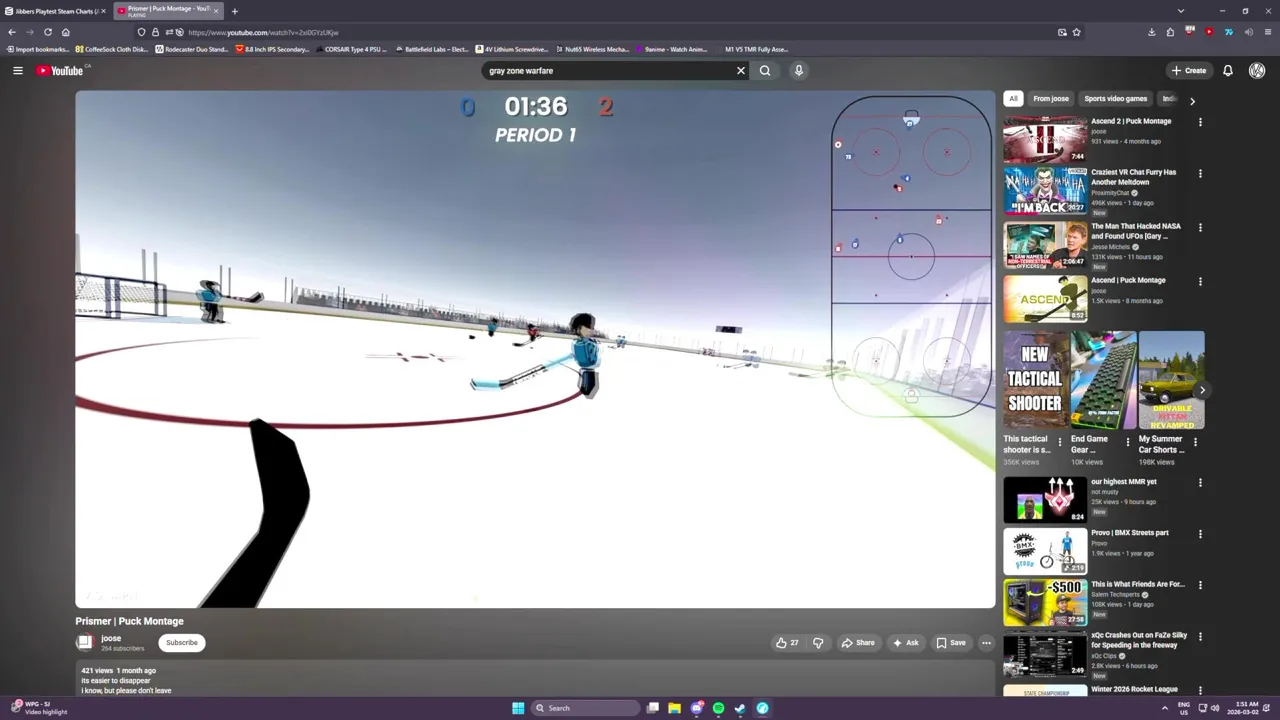Open Craziest VR Chat Furry video thumbnail
This screenshot has height=720, width=1280.
[1045, 191]
